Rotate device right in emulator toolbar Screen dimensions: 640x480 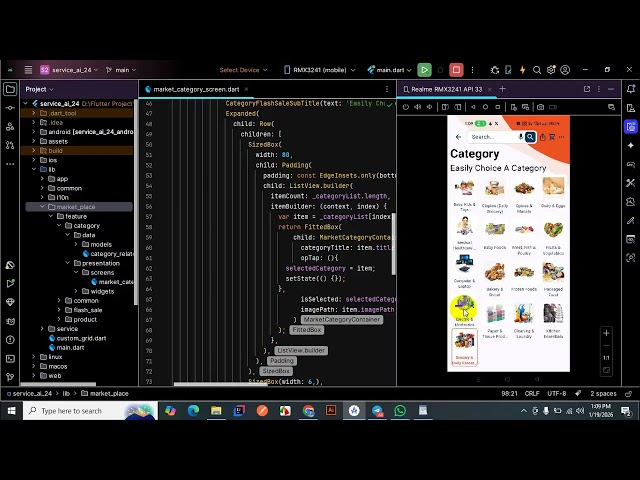(x=458, y=107)
